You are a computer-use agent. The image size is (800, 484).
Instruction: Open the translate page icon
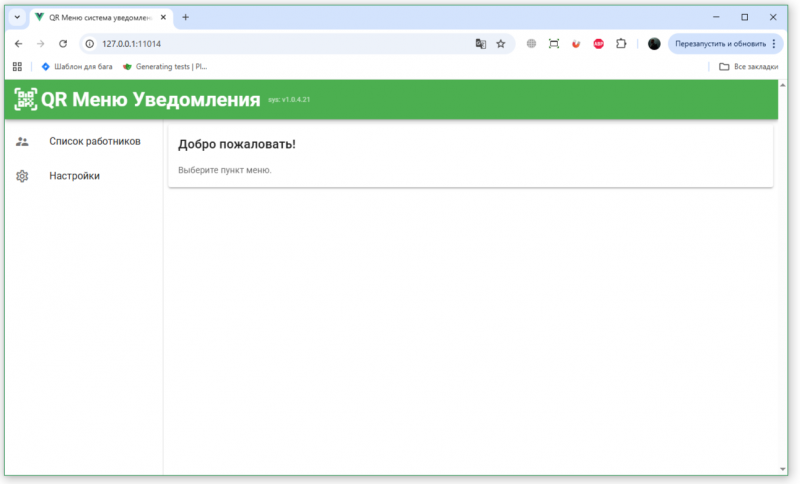[480, 44]
